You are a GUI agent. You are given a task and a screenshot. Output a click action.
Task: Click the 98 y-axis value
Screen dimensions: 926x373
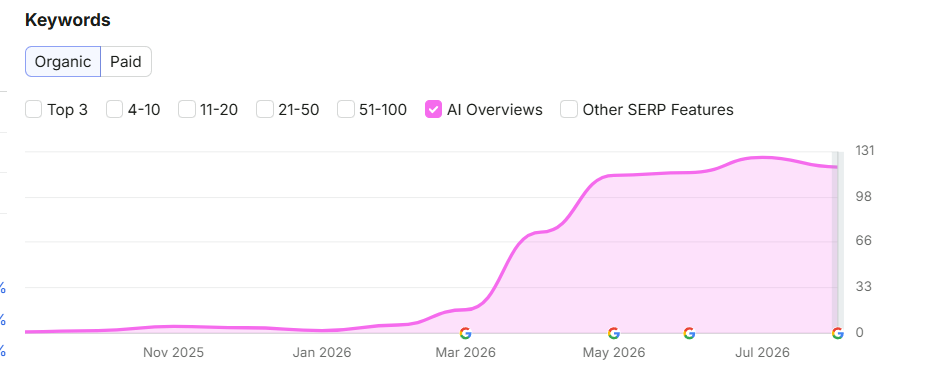[x=863, y=197]
